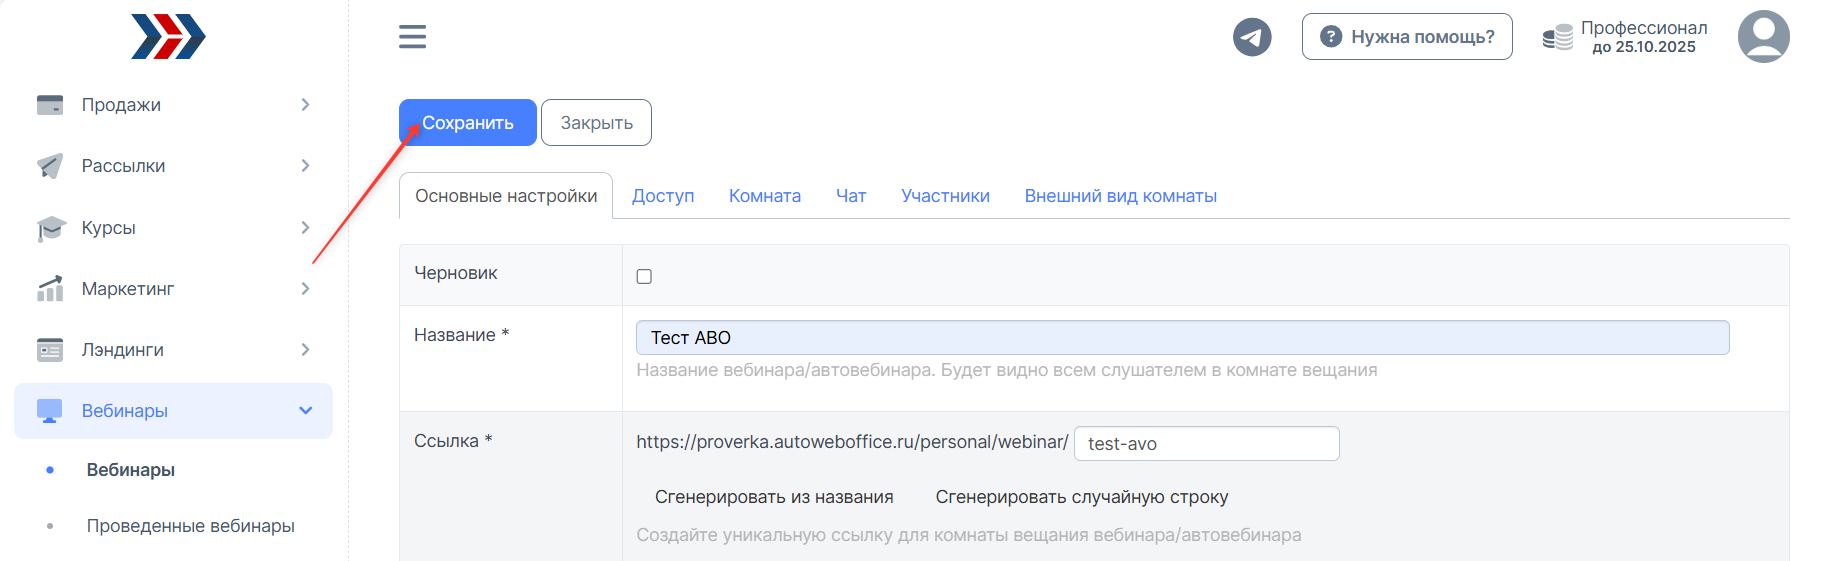Open the Telegram channel icon
Image resolution: width=1821 pixels, height=561 pixels.
click(x=1251, y=37)
